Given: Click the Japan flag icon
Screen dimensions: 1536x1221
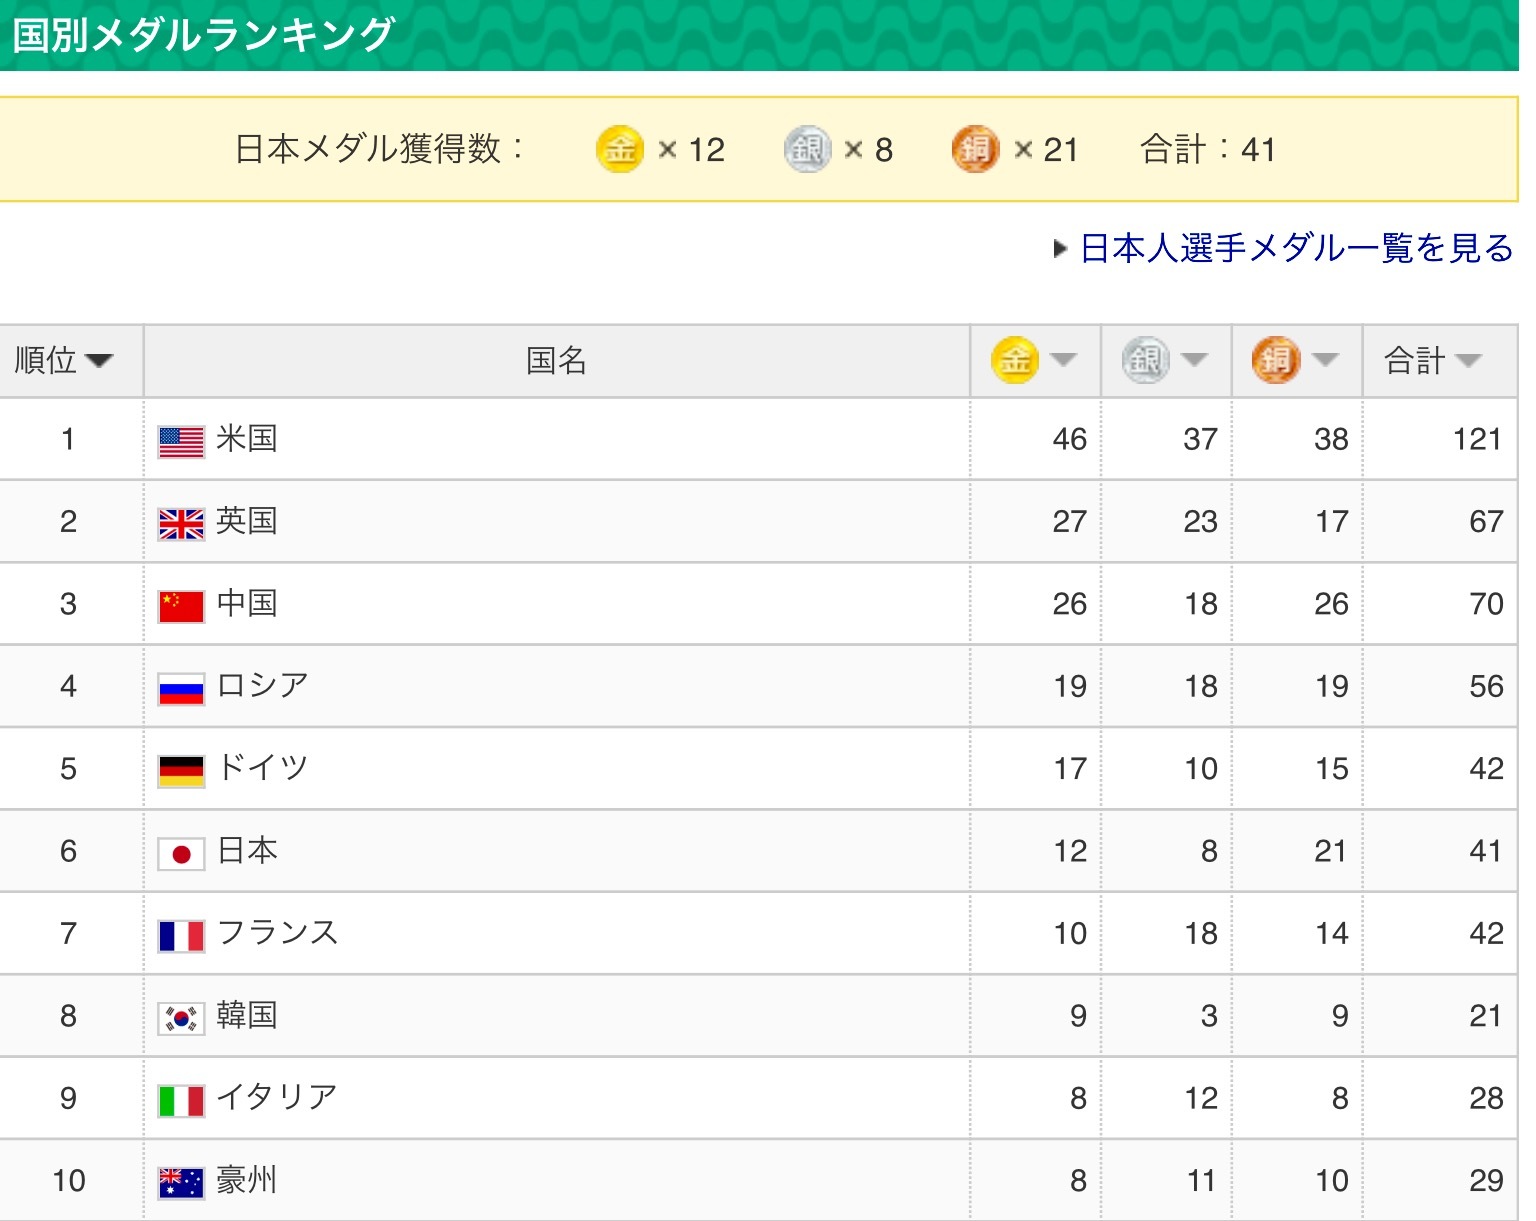Looking at the screenshot, I should click(x=181, y=854).
